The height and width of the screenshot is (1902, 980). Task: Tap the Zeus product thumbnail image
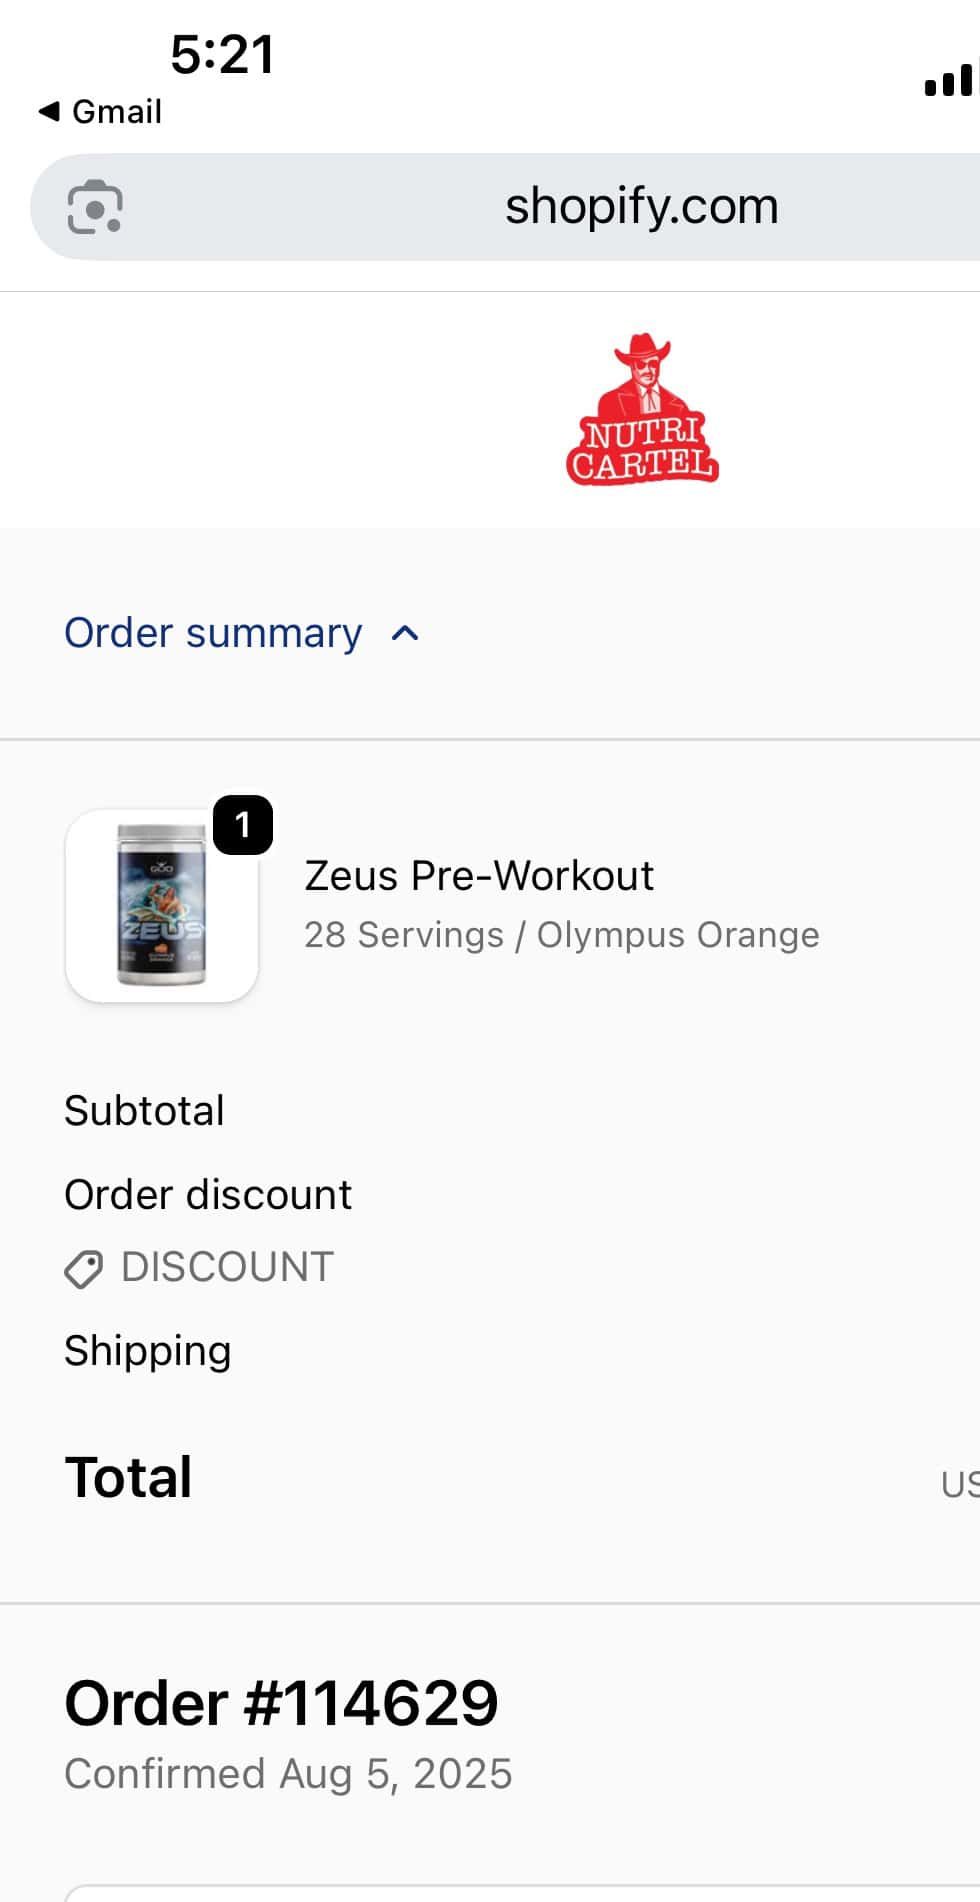[161, 905]
